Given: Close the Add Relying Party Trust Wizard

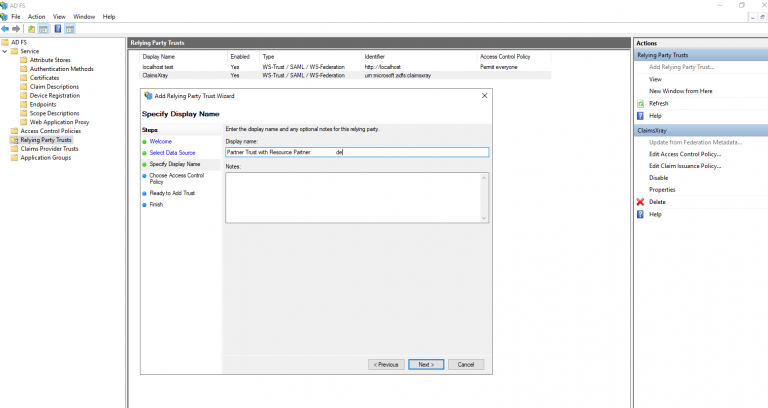Looking at the screenshot, I should (x=484, y=96).
